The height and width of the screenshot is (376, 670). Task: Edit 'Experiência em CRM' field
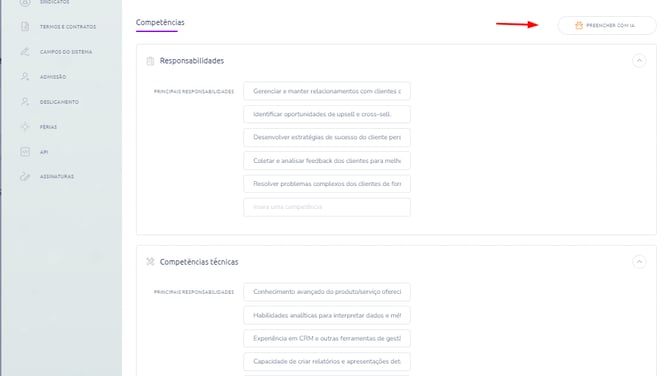[327, 338]
